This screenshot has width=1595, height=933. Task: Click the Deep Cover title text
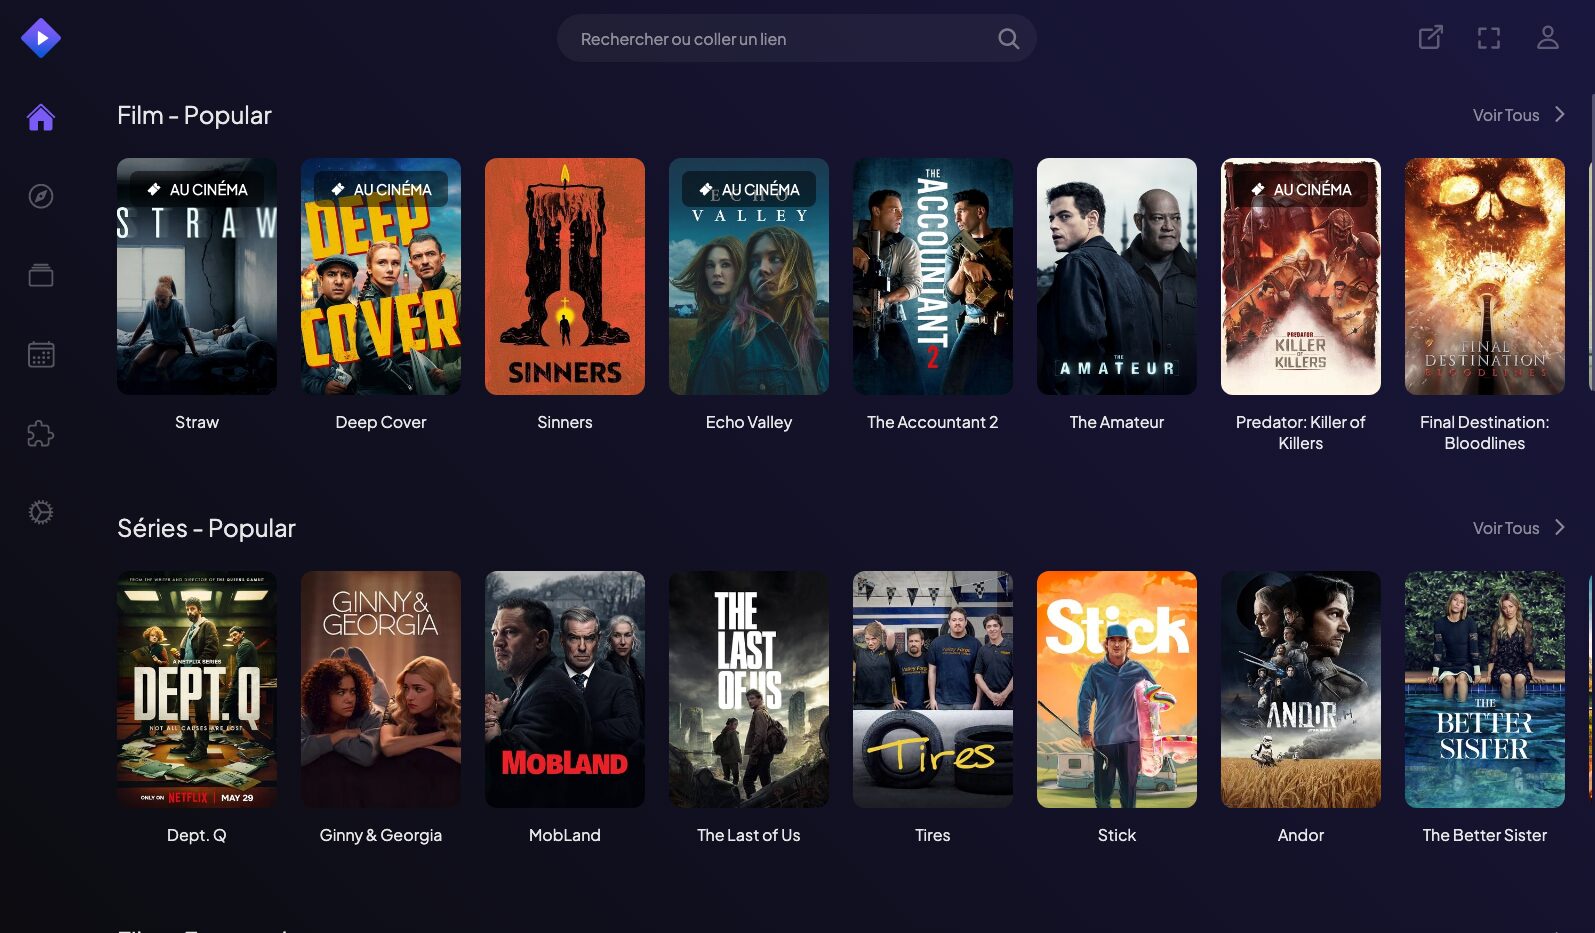coord(381,422)
